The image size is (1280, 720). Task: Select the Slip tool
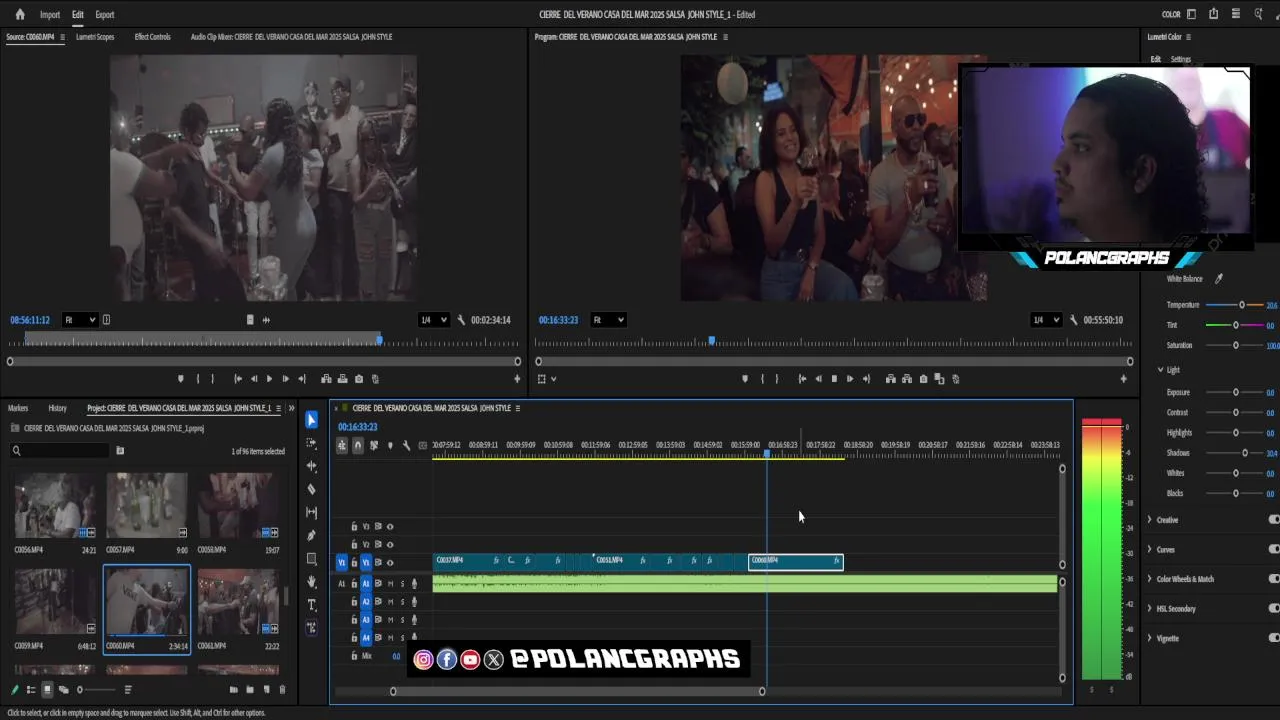[x=311, y=512]
